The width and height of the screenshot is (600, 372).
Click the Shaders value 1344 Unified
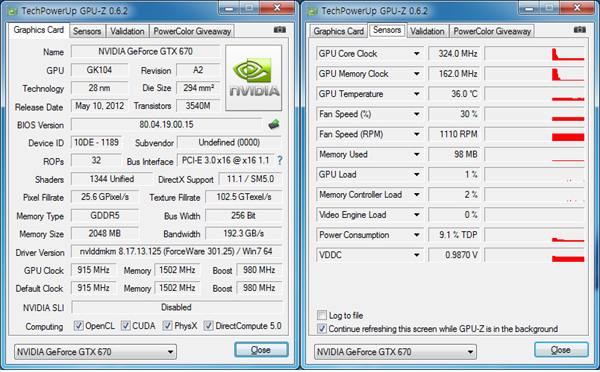tap(112, 179)
